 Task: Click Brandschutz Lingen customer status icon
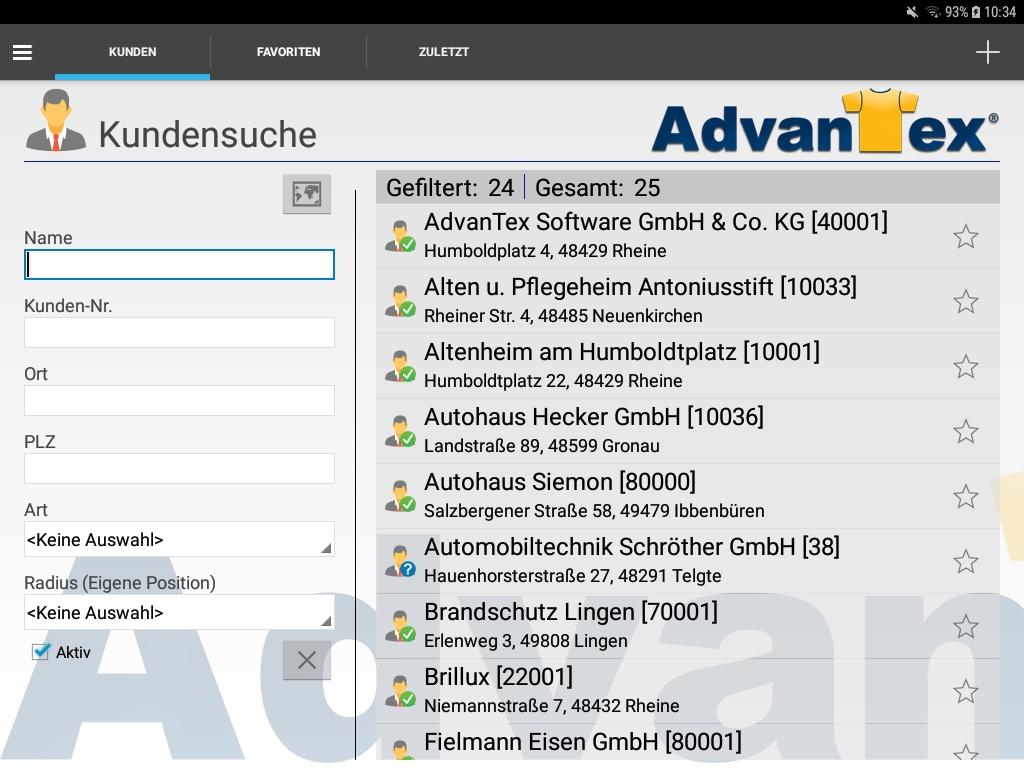coord(400,626)
